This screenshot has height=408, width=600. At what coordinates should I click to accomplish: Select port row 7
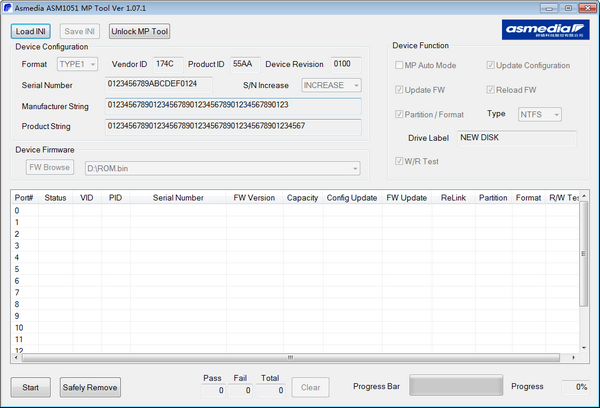(x=295, y=292)
